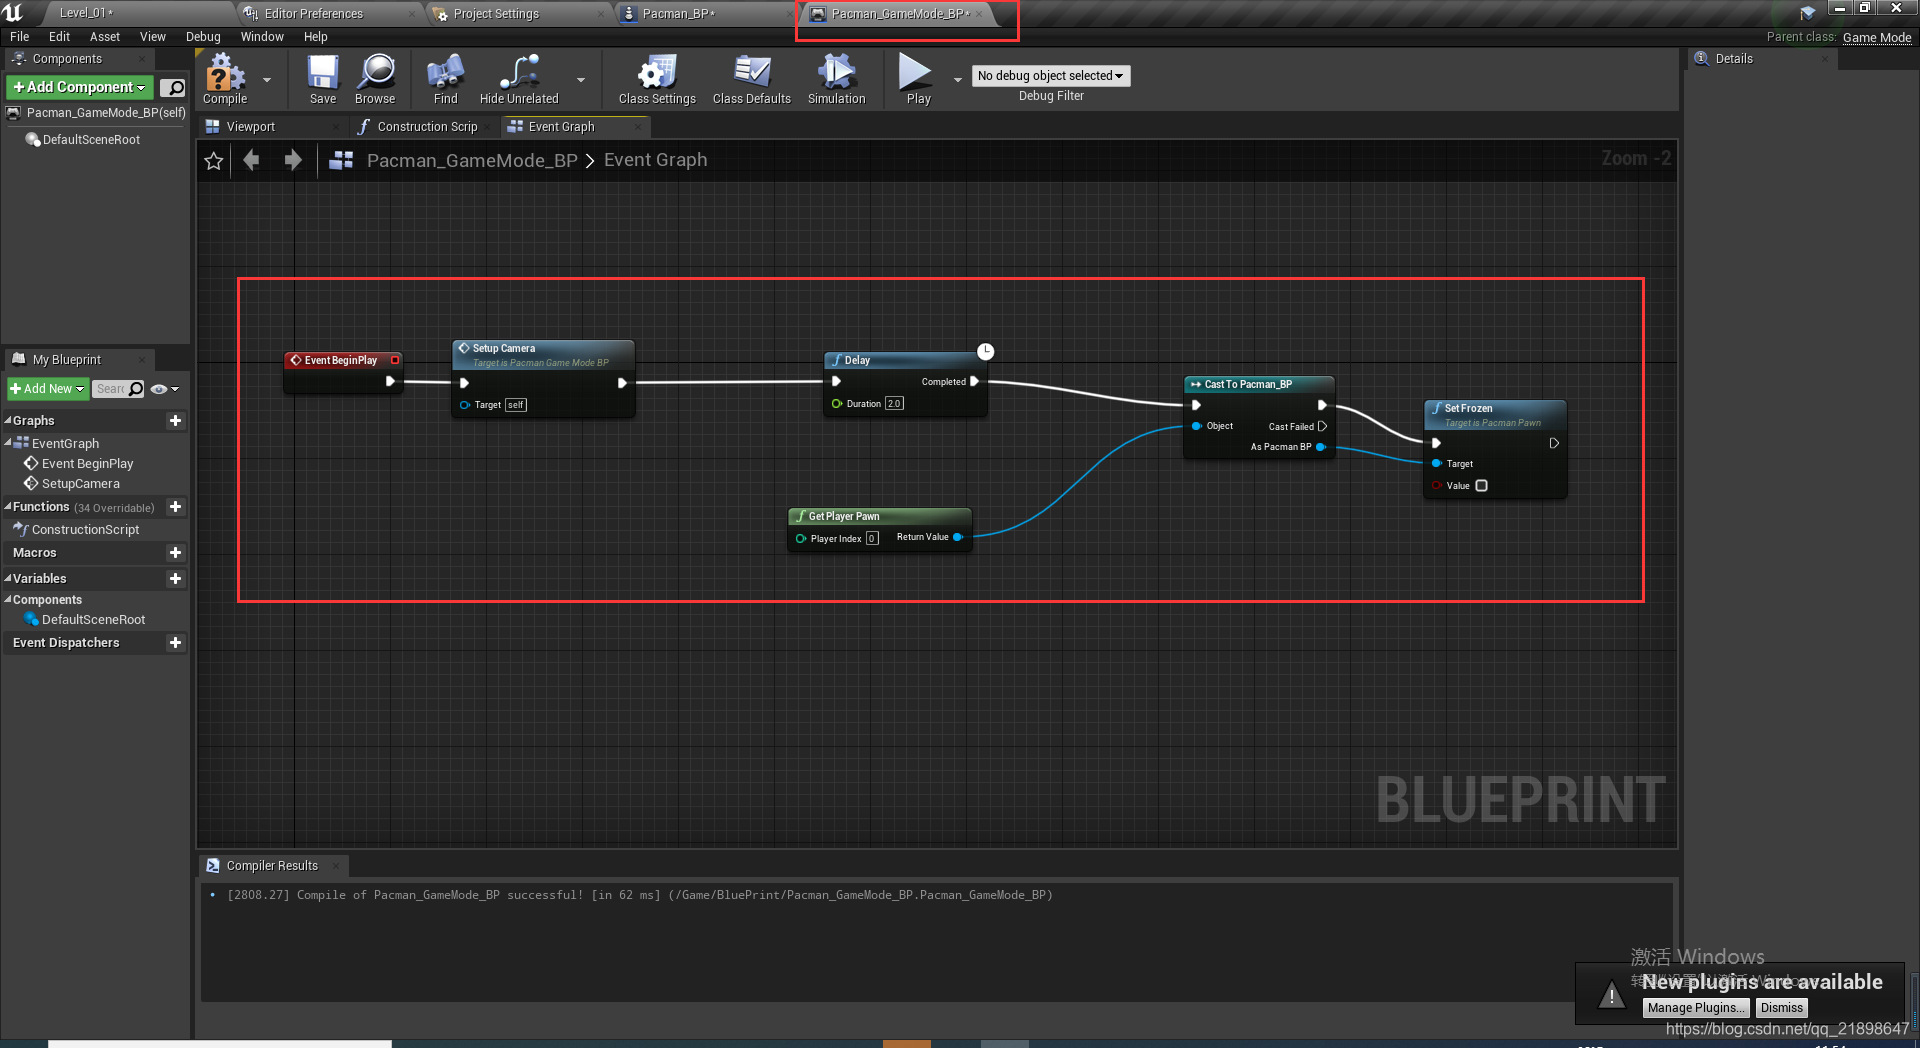1920x1048 pixels.
Task: Switch to Editor Preferences tab
Action: click(x=313, y=14)
